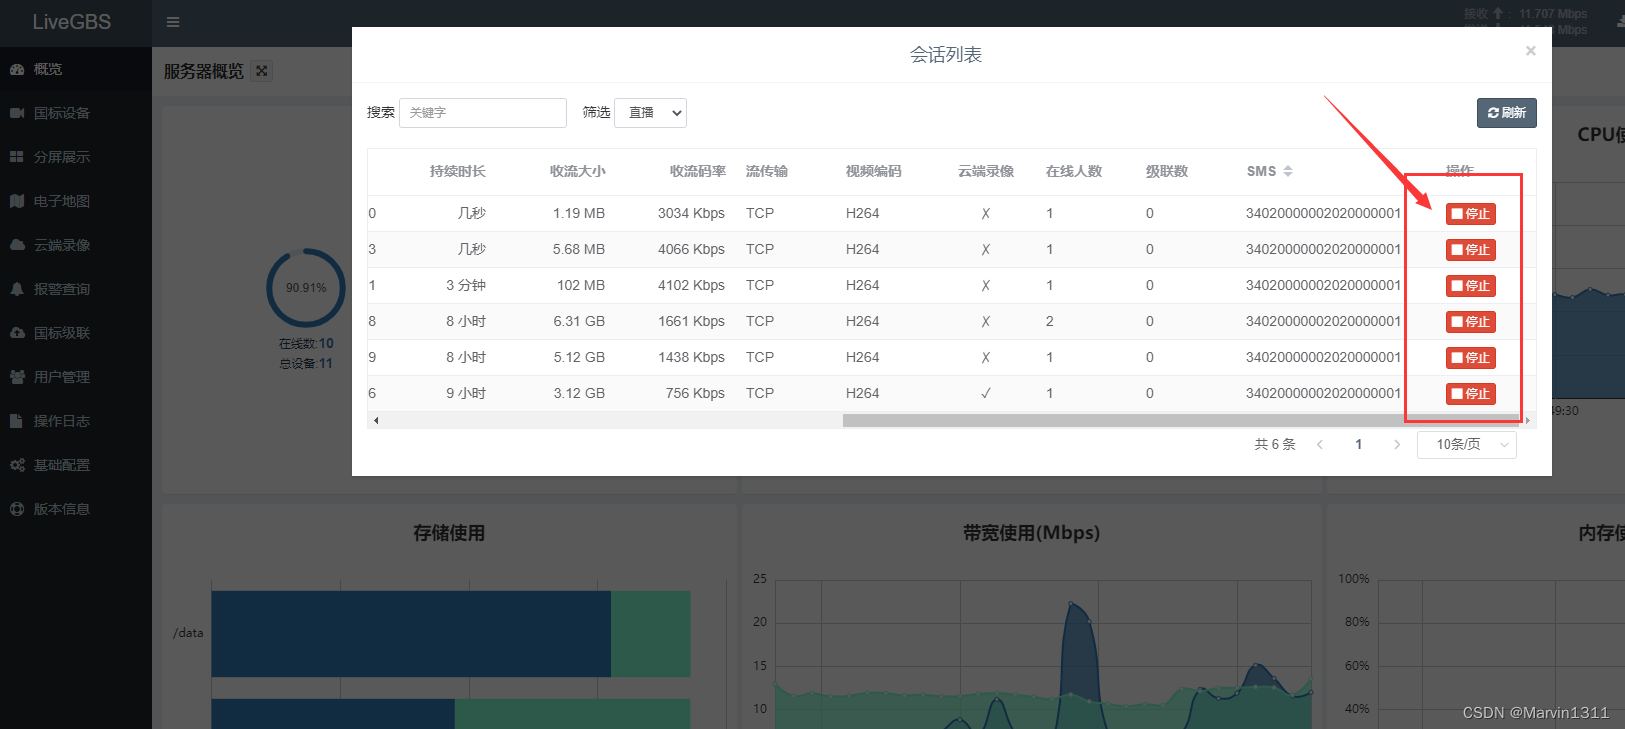Click the 在线人数 column header
Screen dimensions: 1625x729
[1074, 171]
